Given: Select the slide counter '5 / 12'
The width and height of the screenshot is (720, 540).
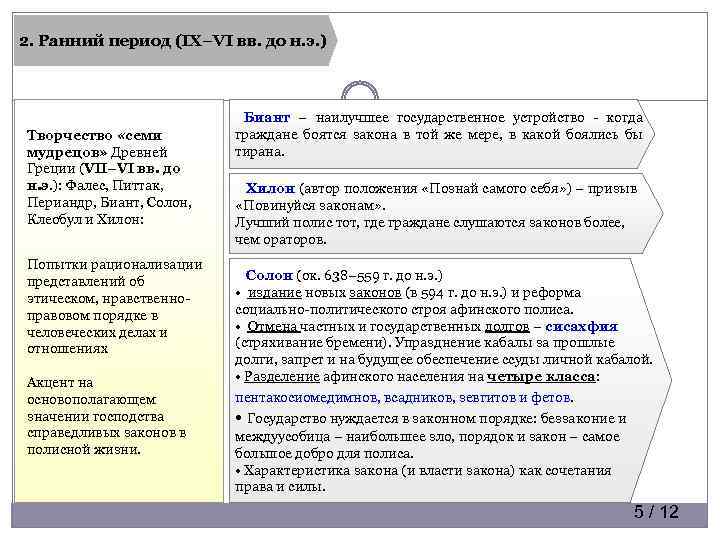Looking at the screenshot, I should point(656,512).
